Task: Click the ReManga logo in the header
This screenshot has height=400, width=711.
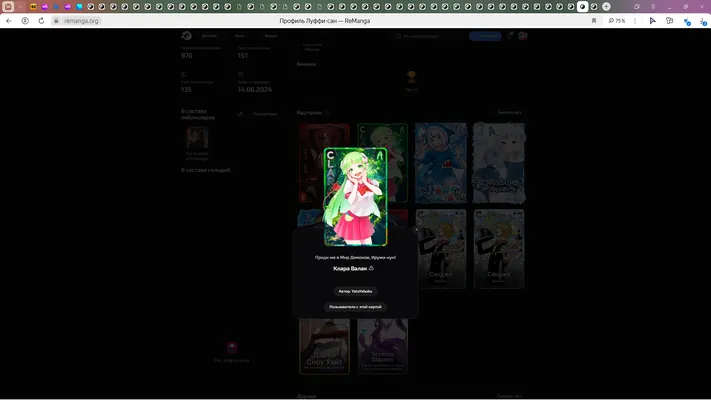Action: point(186,36)
